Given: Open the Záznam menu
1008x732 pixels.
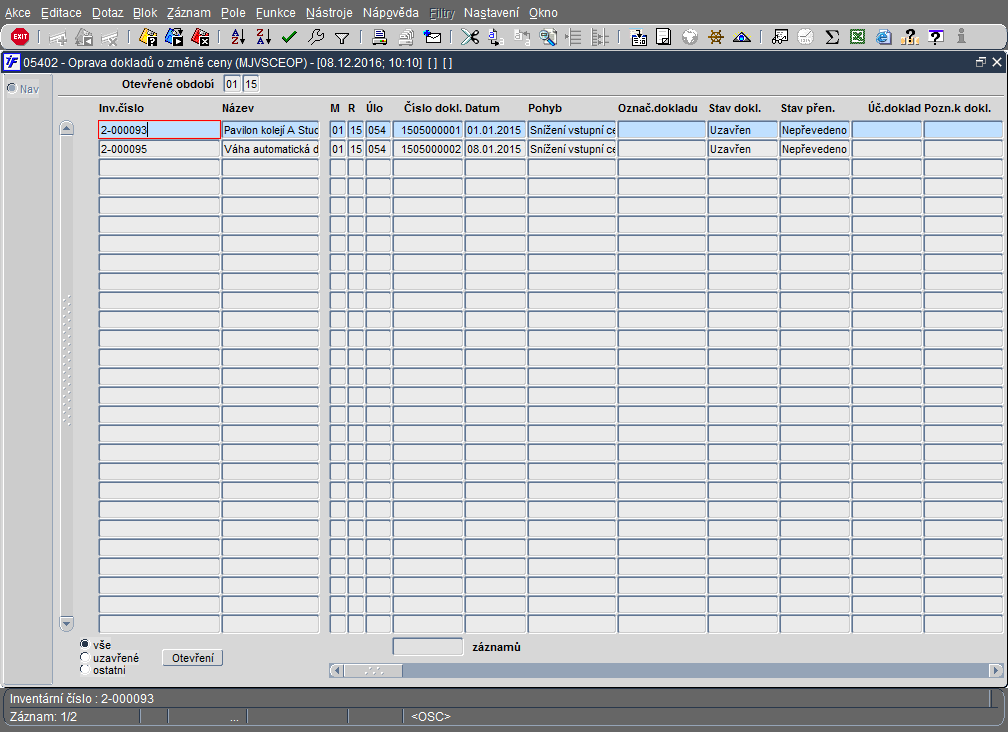Looking at the screenshot, I should pyautogui.click(x=188, y=13).
